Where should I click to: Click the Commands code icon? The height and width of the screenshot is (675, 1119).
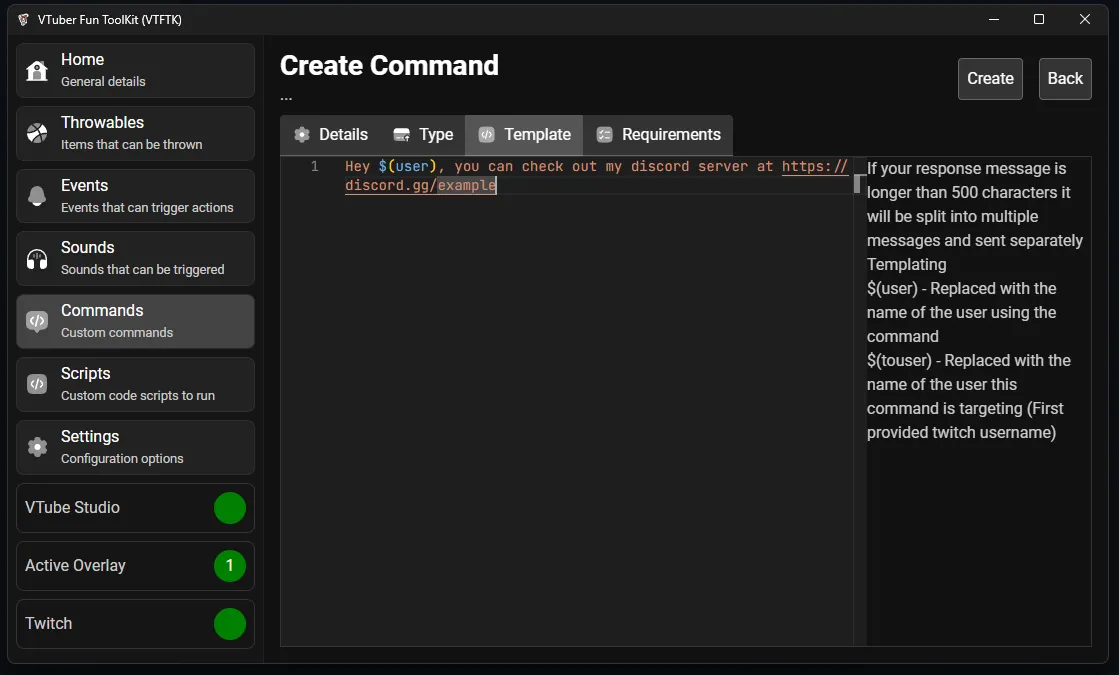click(x=37, y=321)
